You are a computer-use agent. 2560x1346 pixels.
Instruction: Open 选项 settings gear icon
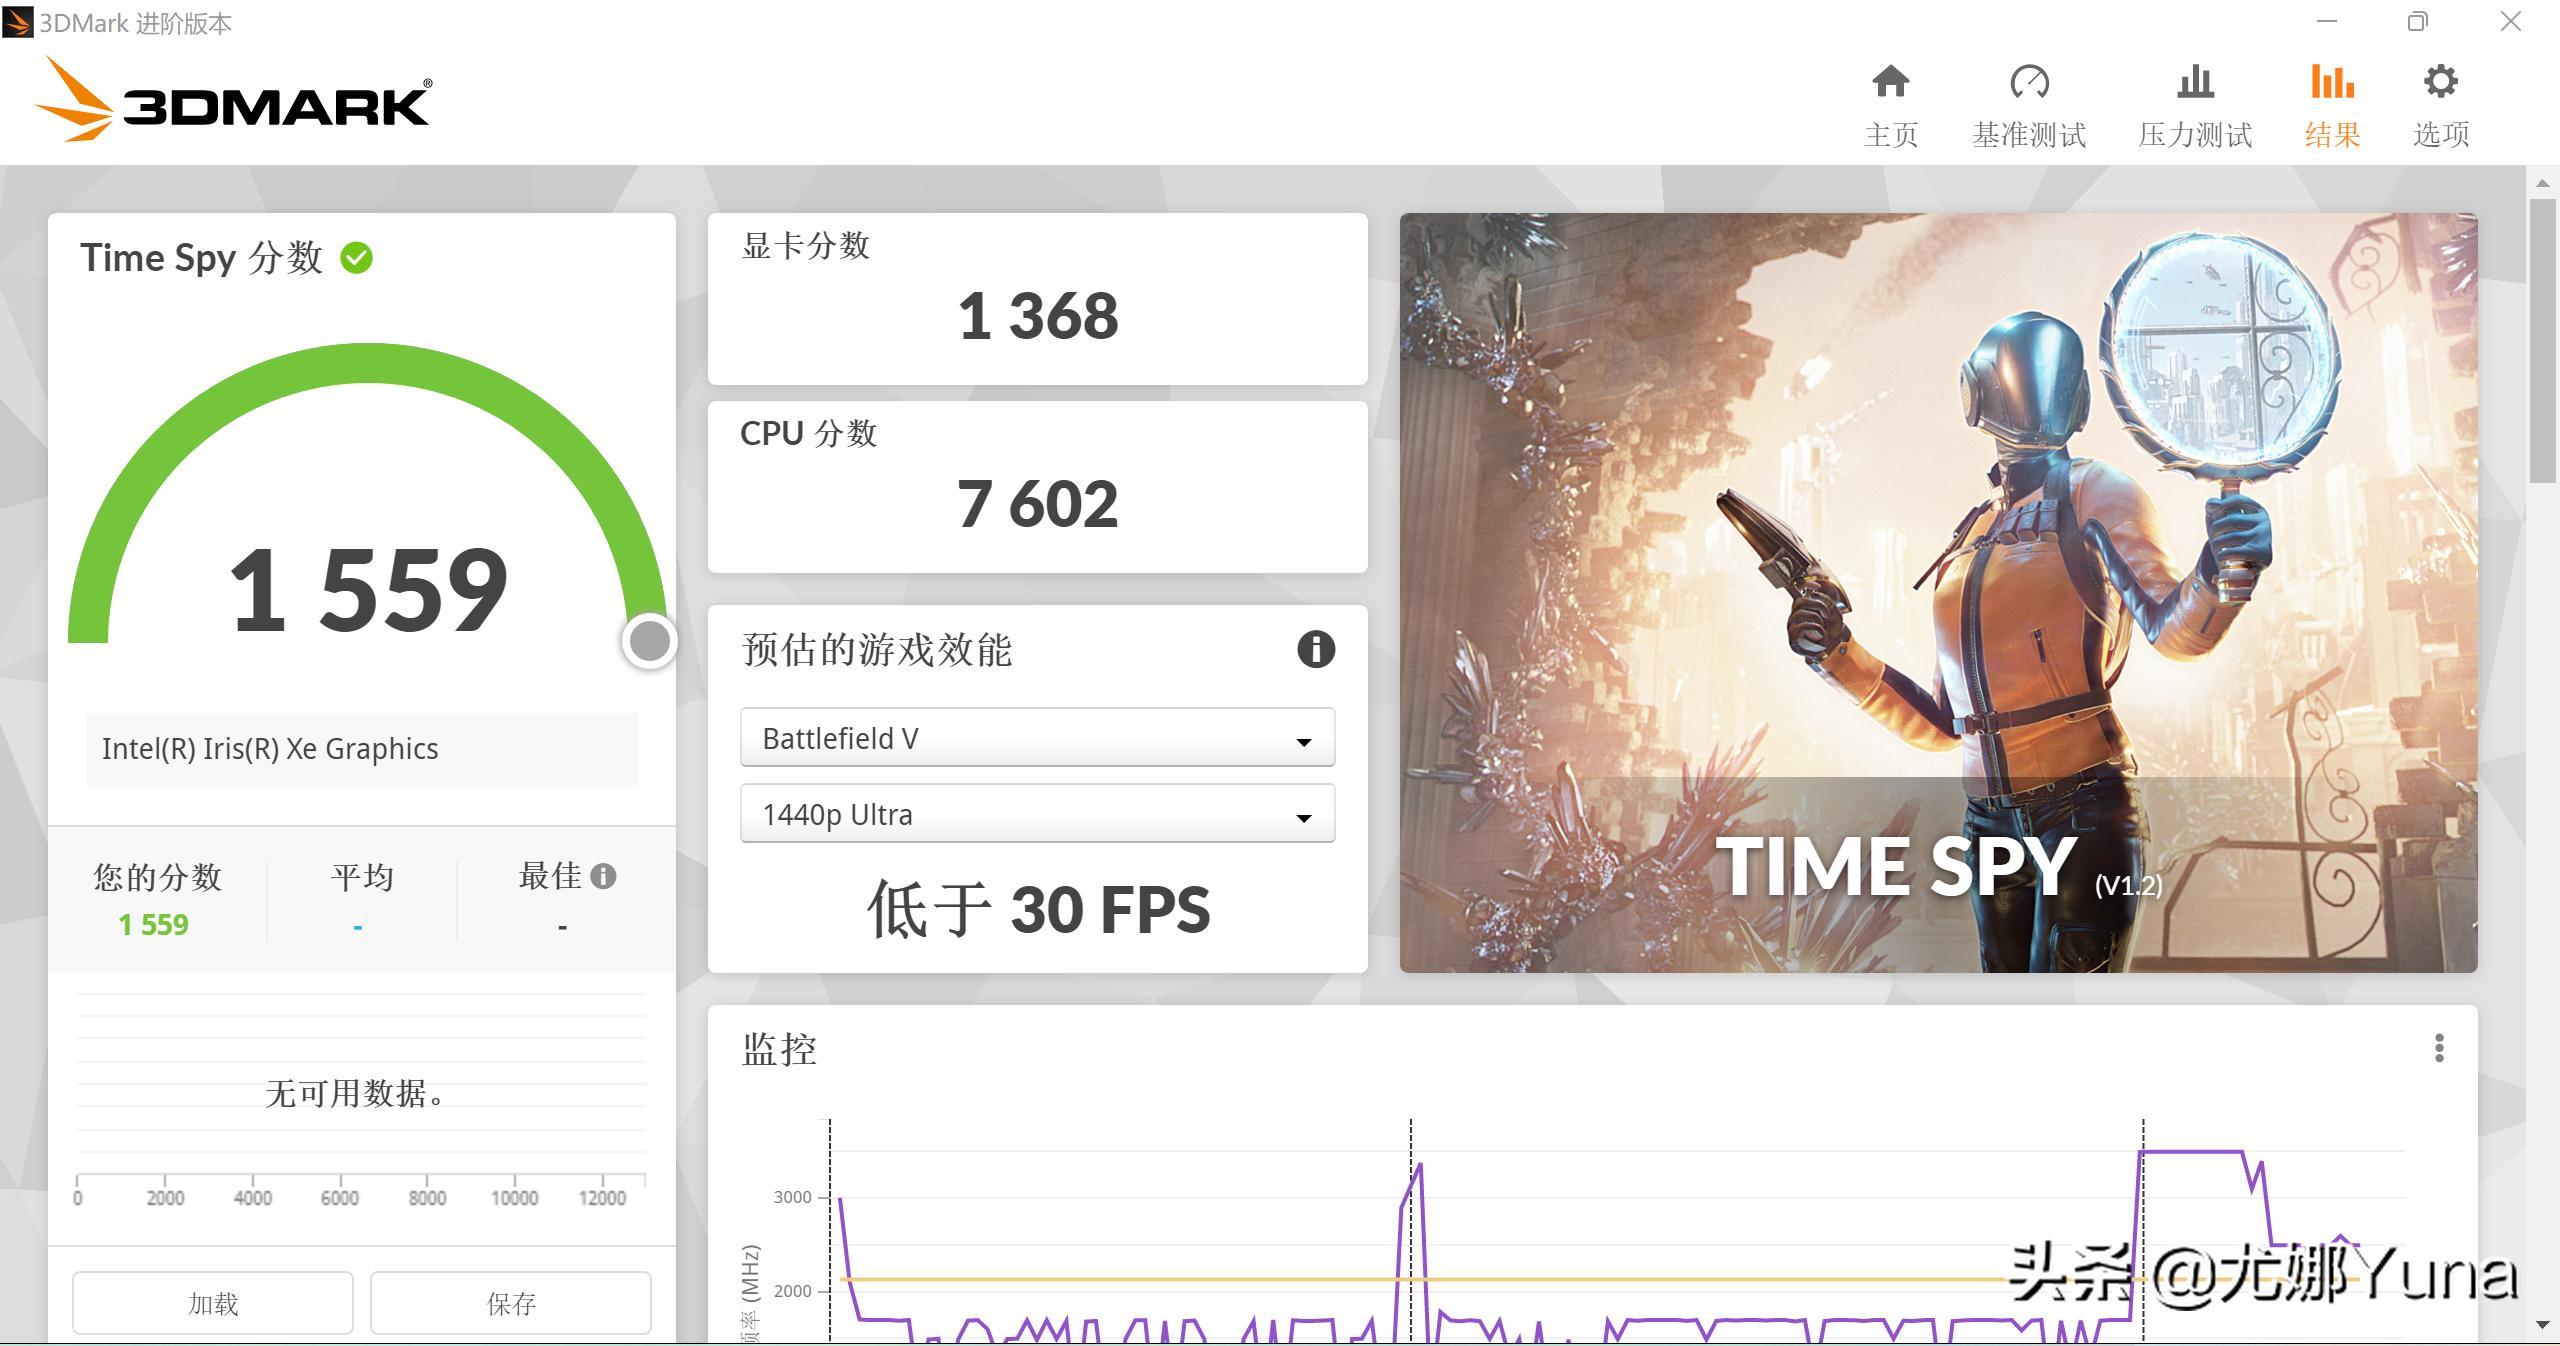2440,82
